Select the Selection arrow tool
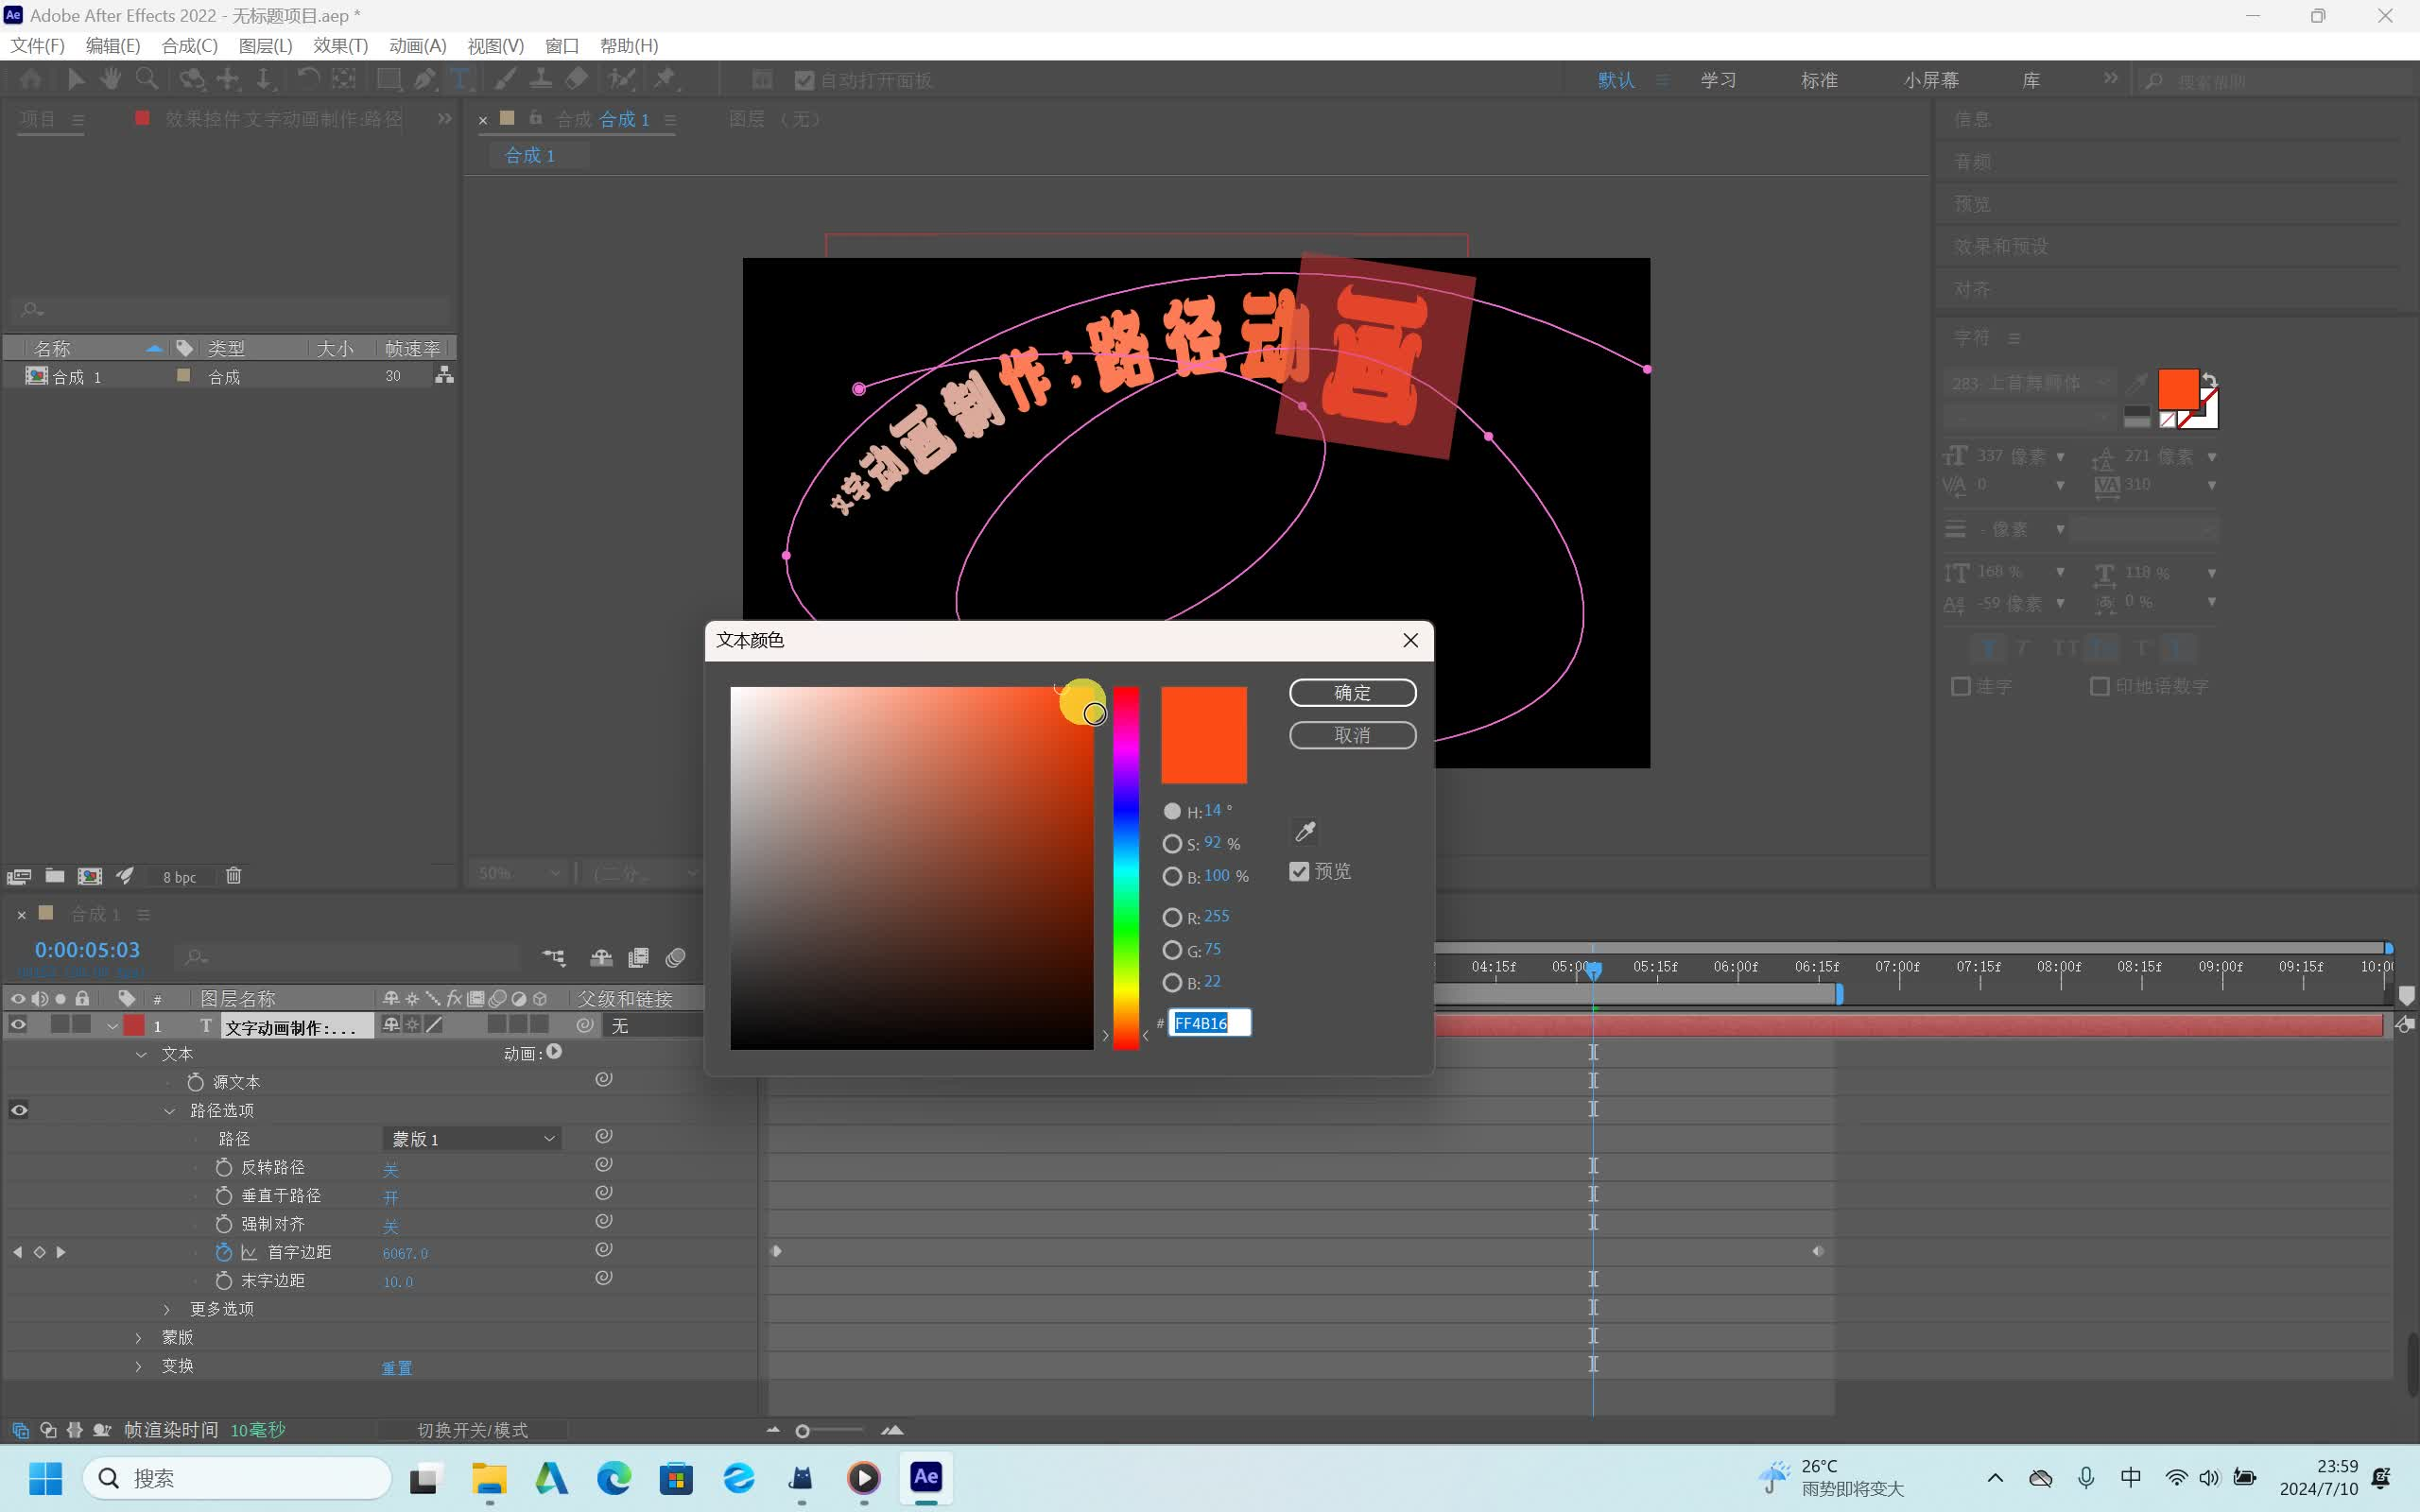 [x=75, y=79]
